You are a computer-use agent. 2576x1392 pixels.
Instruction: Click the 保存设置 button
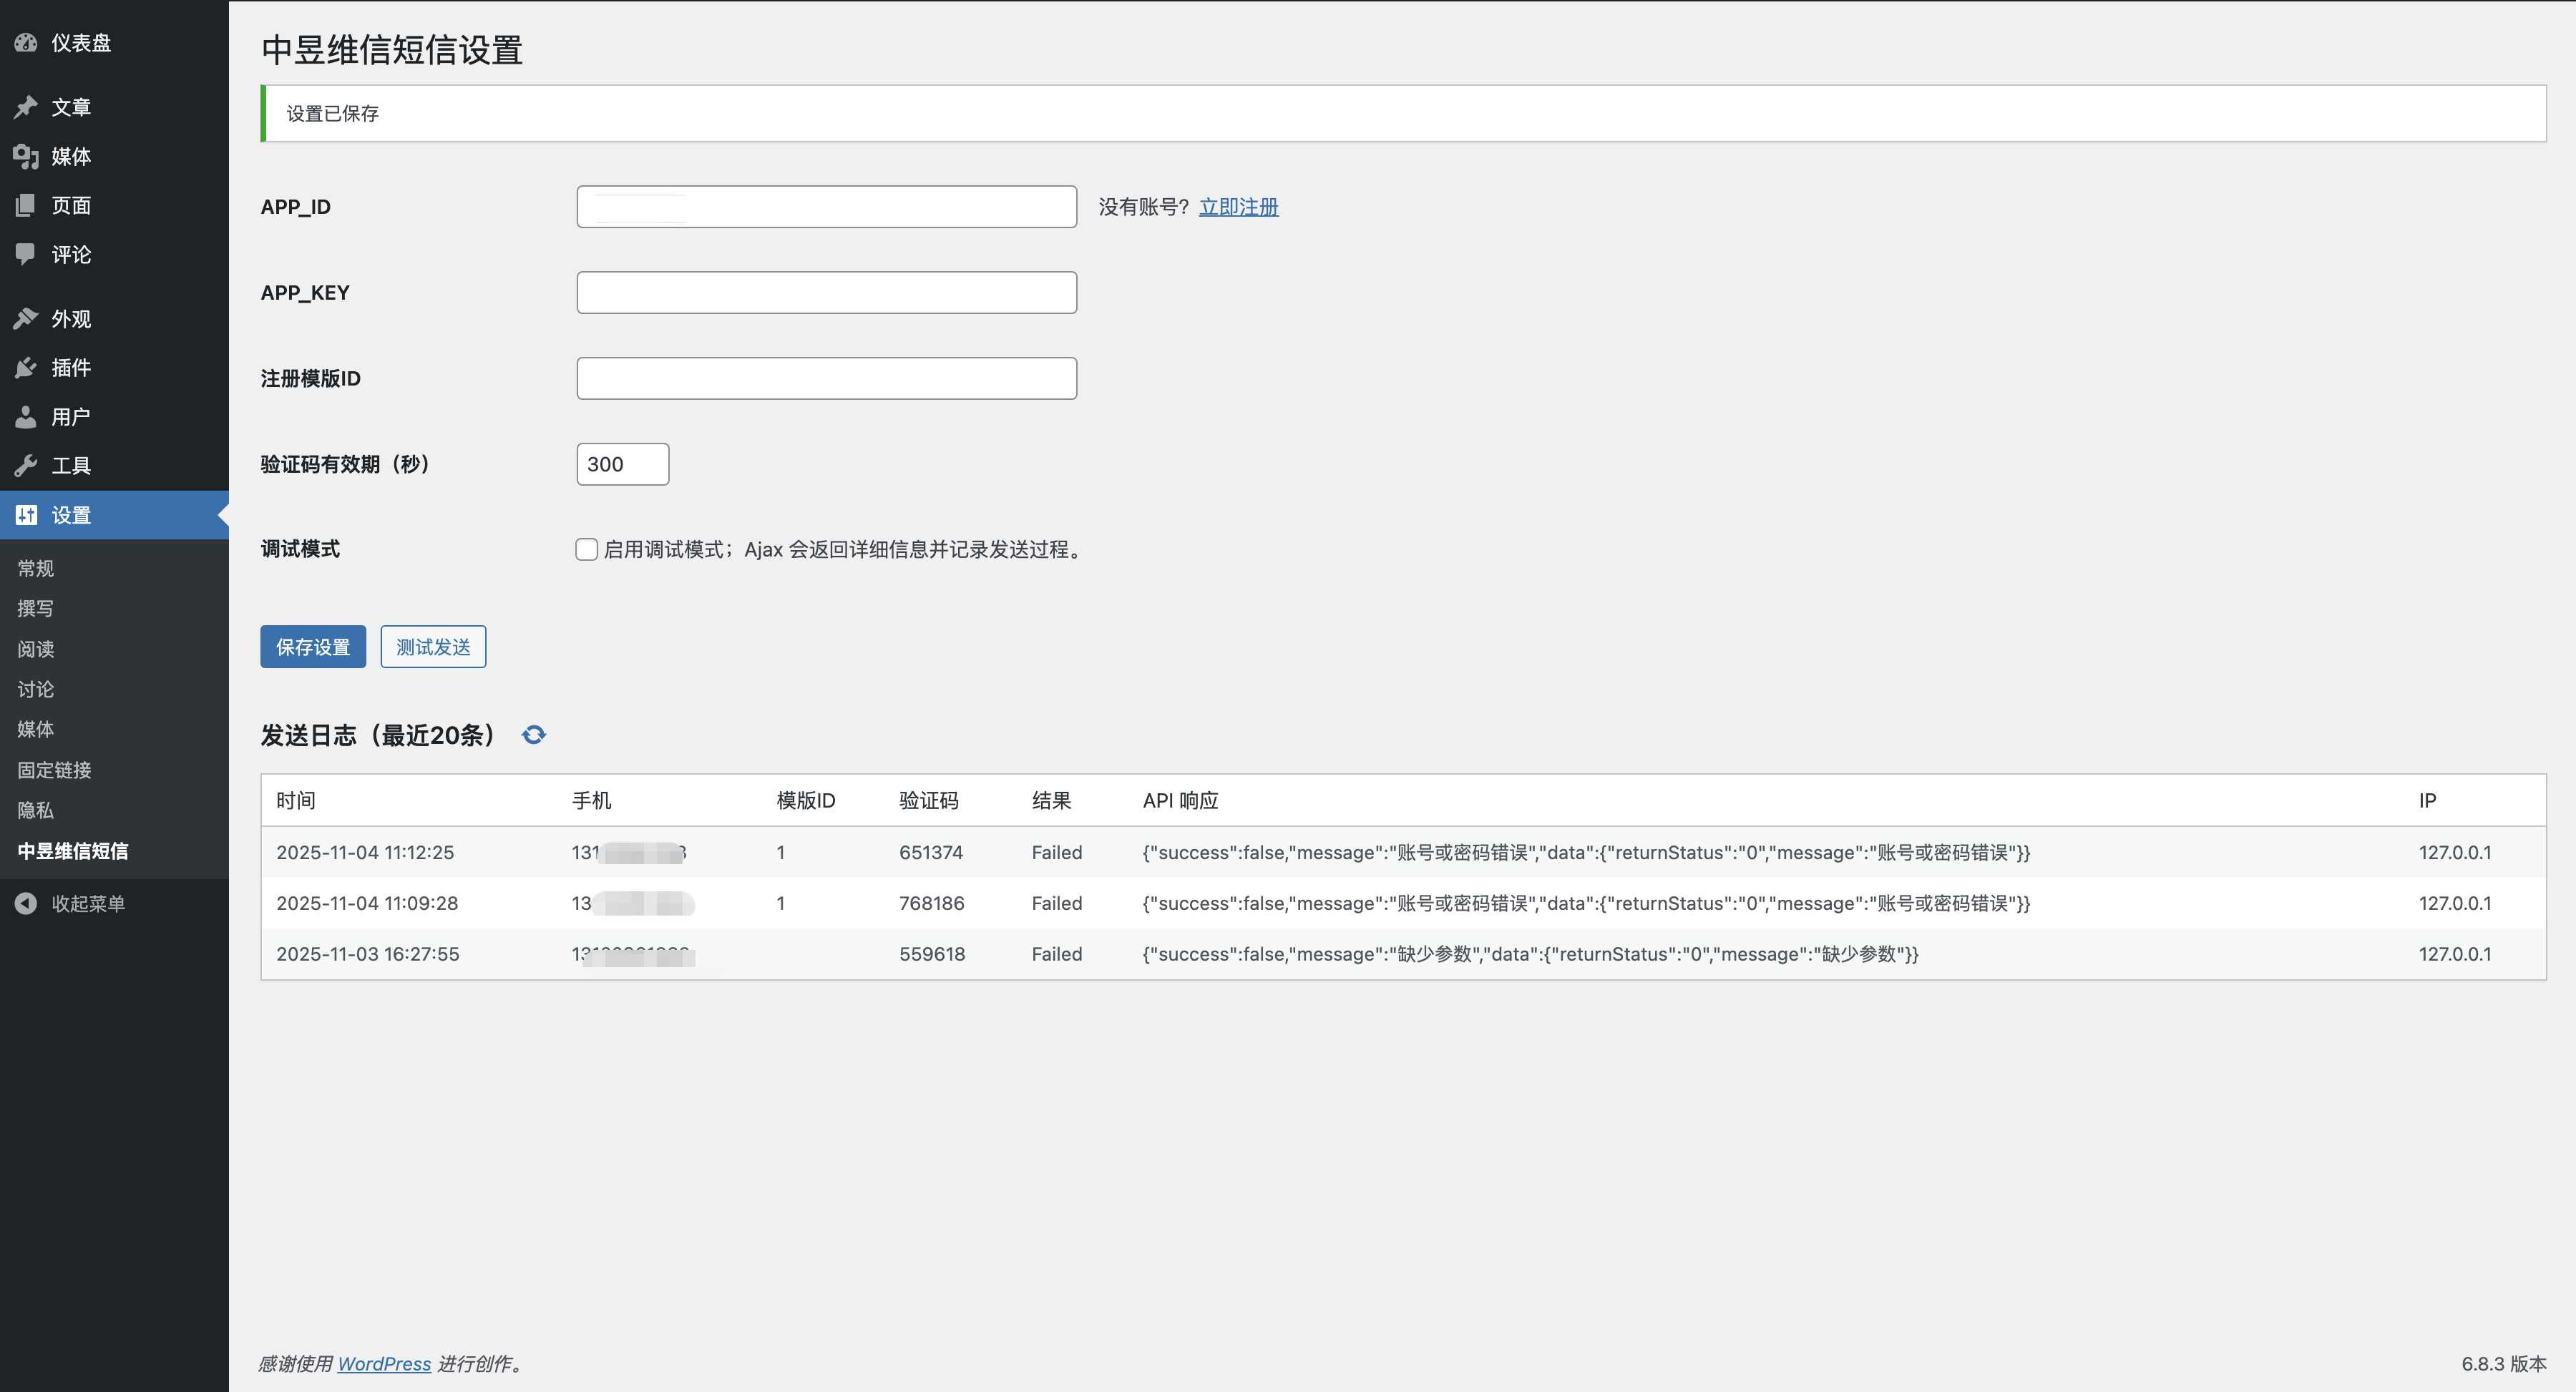(x=313, y=647)
